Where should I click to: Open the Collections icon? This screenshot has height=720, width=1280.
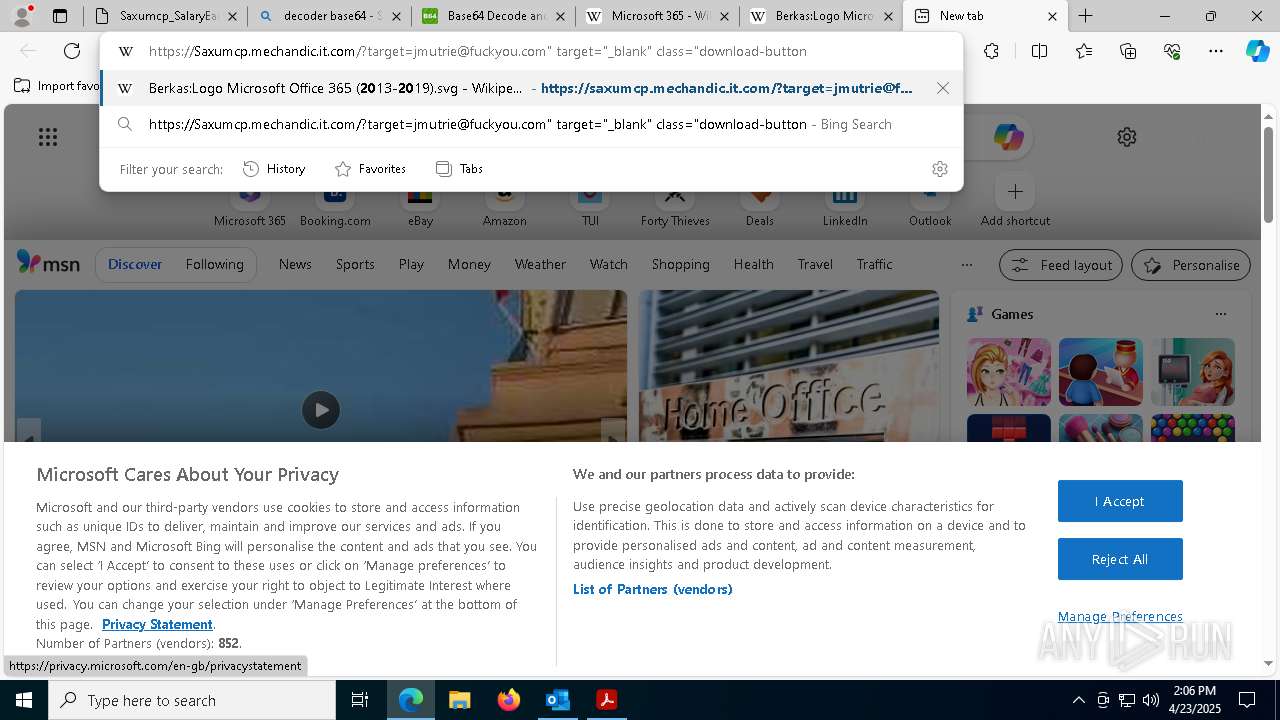(1128, 51)
